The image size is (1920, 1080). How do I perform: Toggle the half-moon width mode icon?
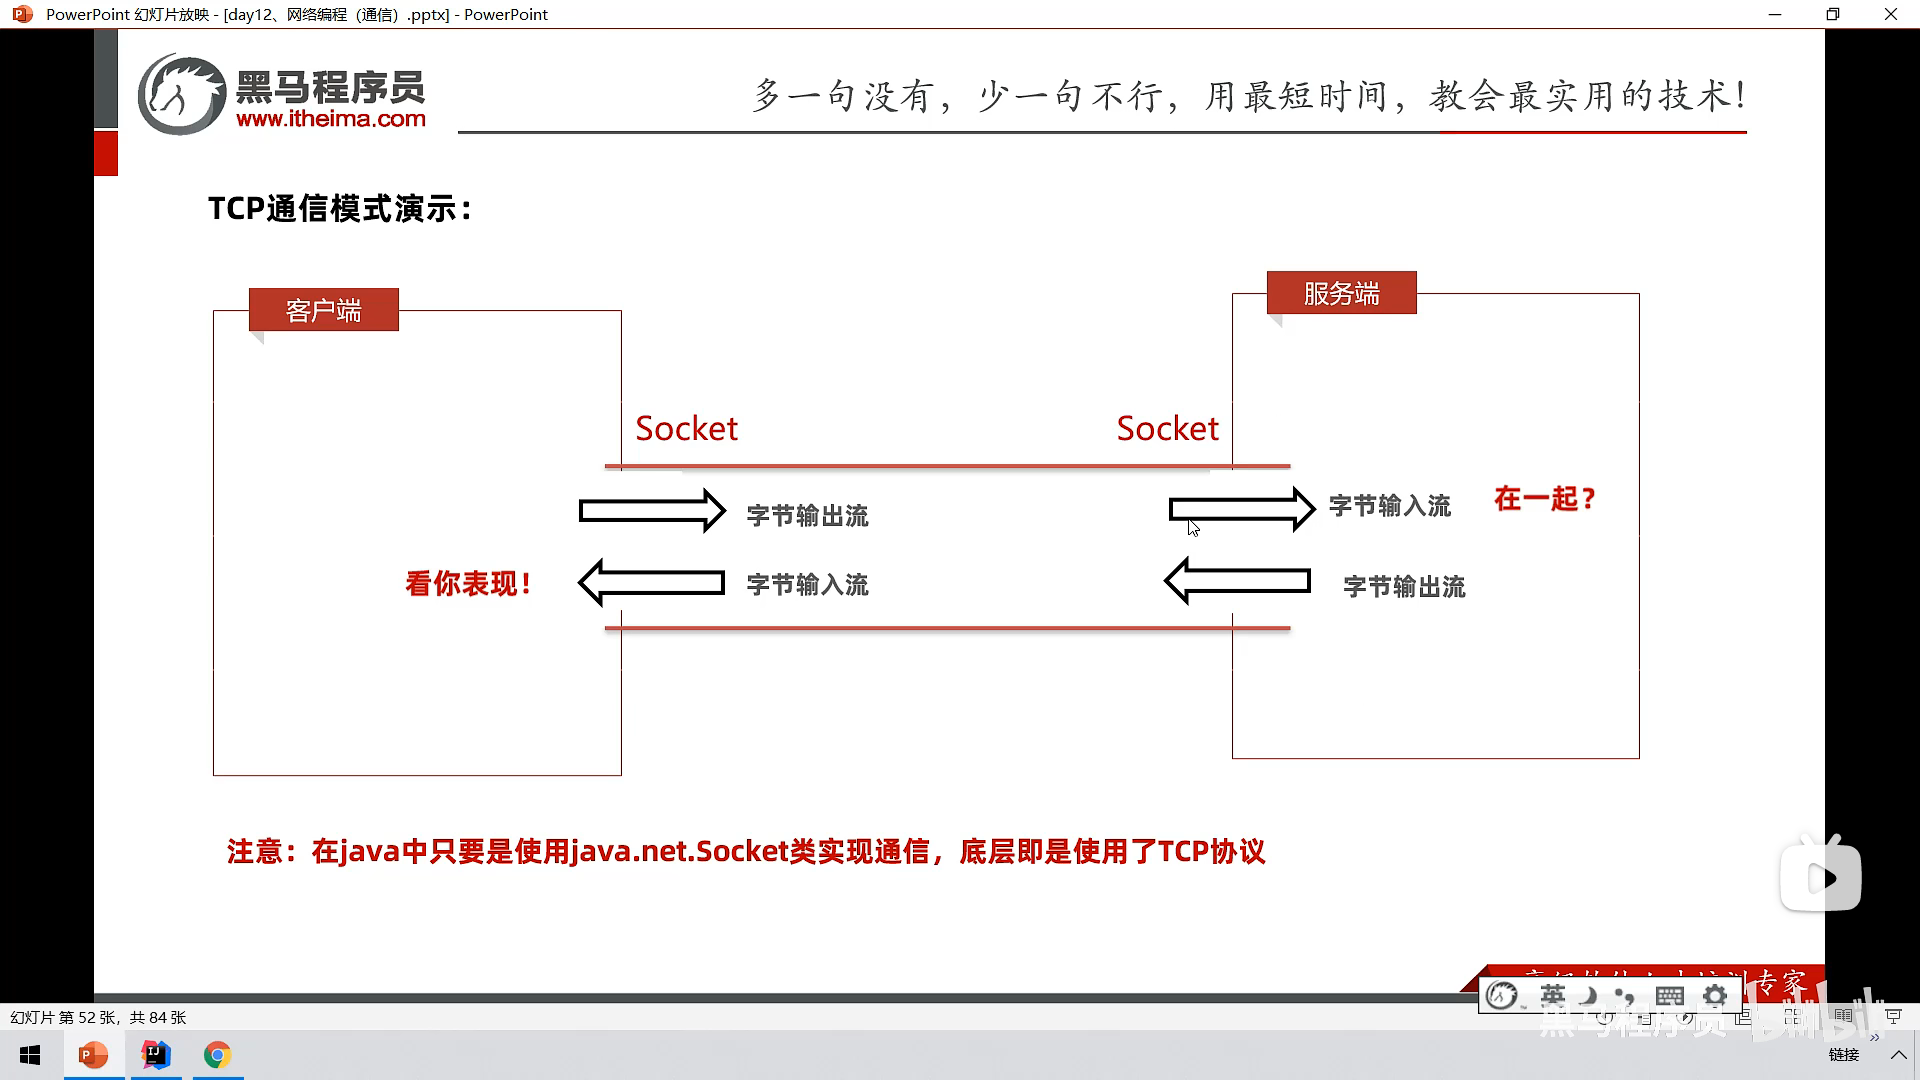point(1589,995)
